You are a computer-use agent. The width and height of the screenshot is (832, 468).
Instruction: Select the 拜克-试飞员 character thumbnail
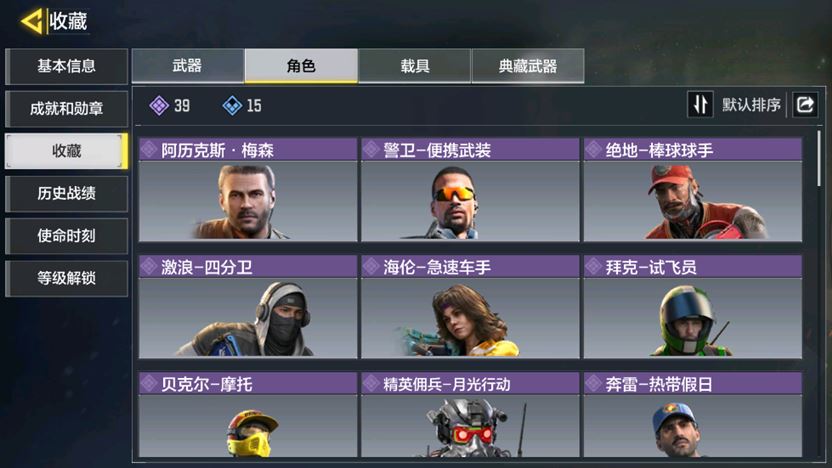point(692,318)
